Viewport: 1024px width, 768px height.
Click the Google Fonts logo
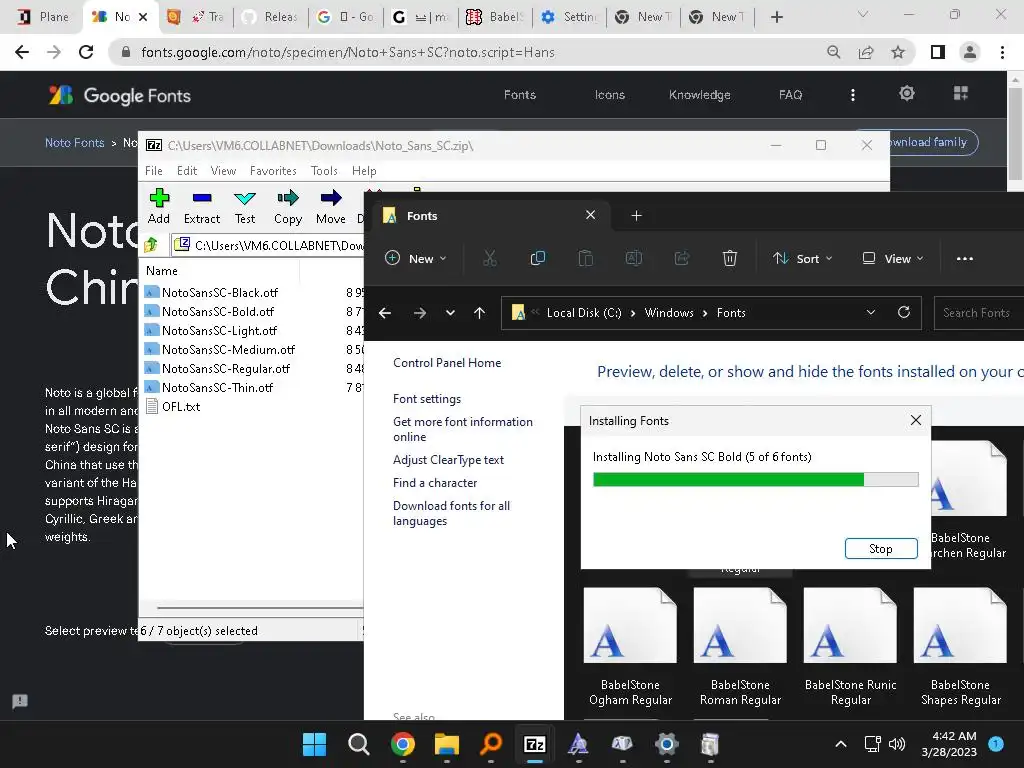point(120,95)
